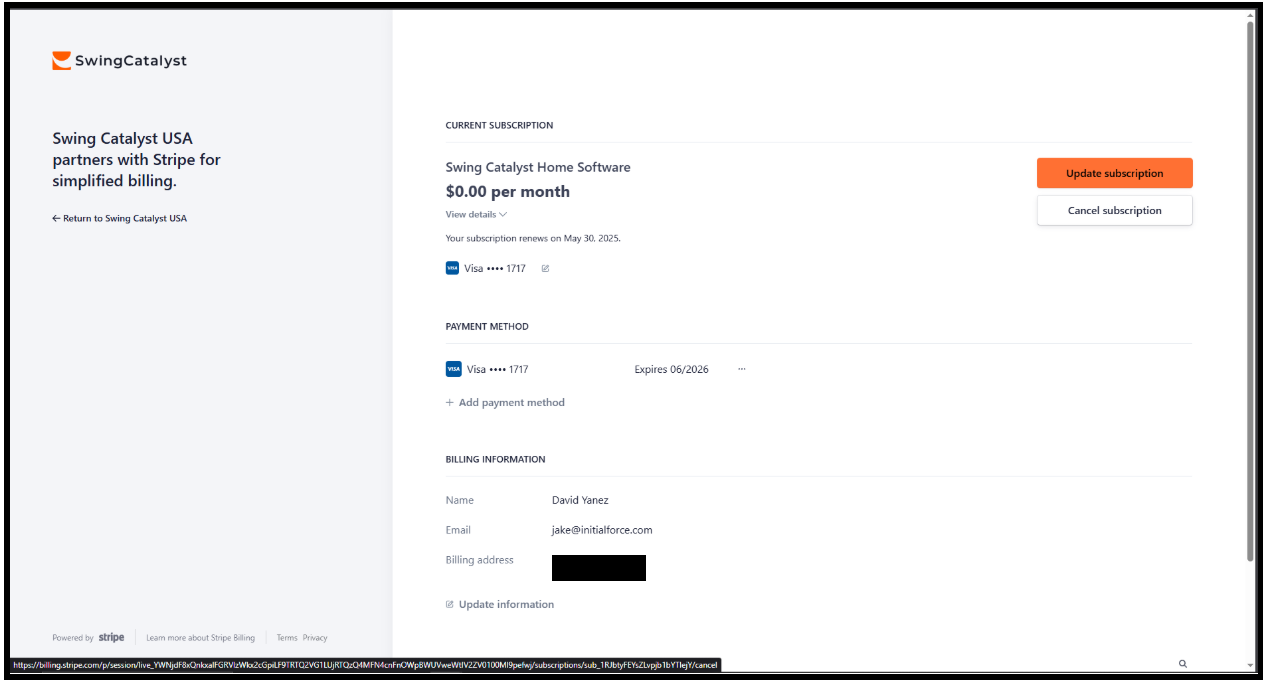Click the email jake@initialforce.com

[x=602, y=530]
